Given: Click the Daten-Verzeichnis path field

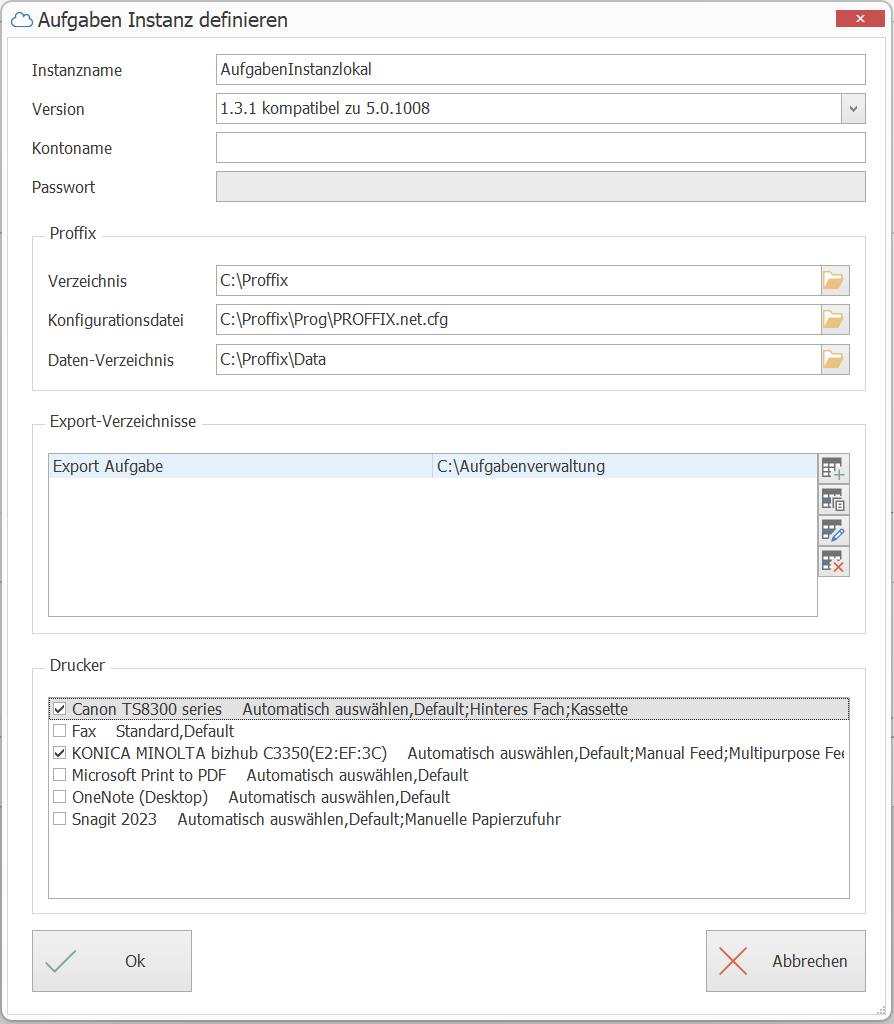Looking at the screenshot, I should pyautogui.click(x=519, y=360).
